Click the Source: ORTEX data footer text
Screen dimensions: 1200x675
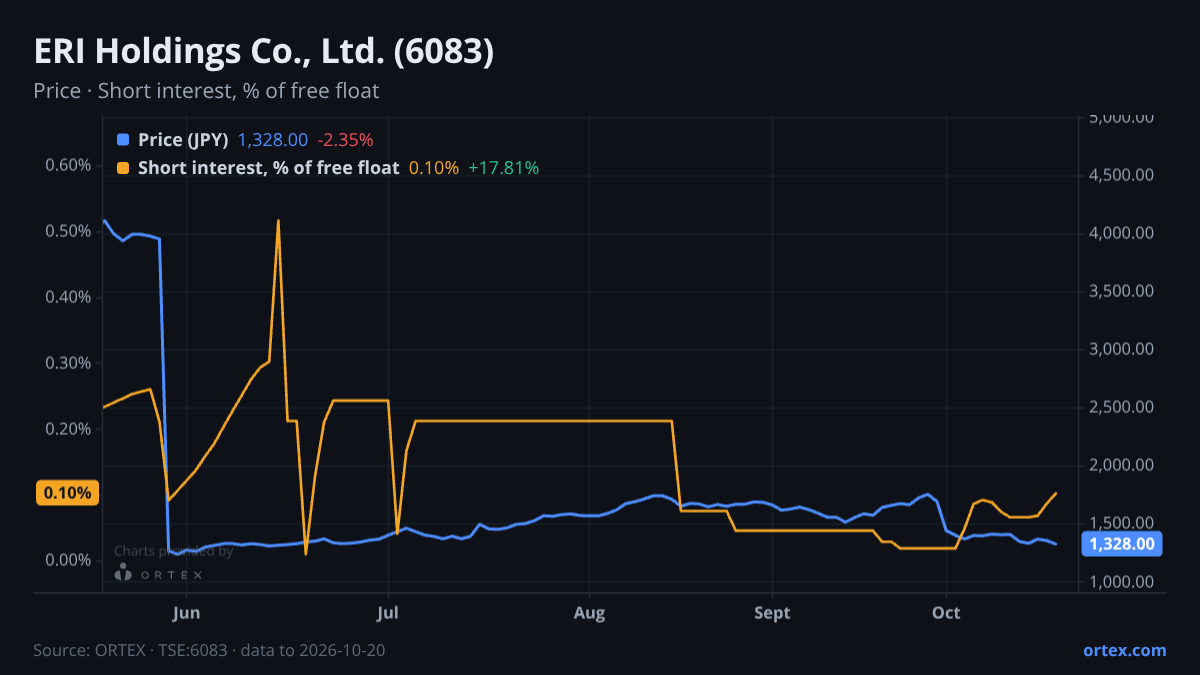[x=209, y=650]
